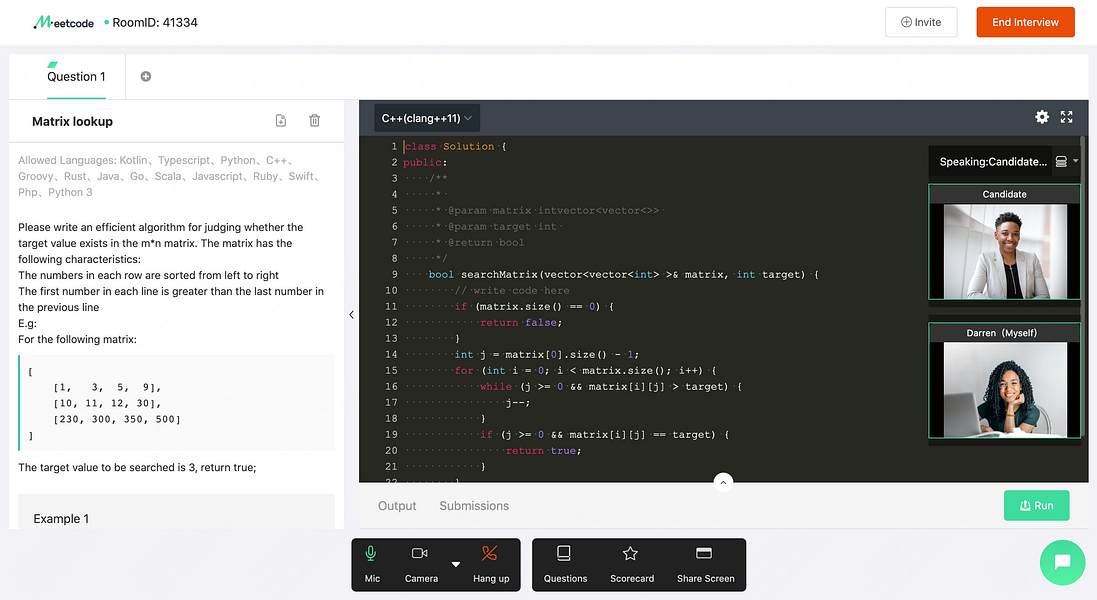This screenshot has height=600, width=1097.
Task: Click End Interview button
Action: point(1025,22)
